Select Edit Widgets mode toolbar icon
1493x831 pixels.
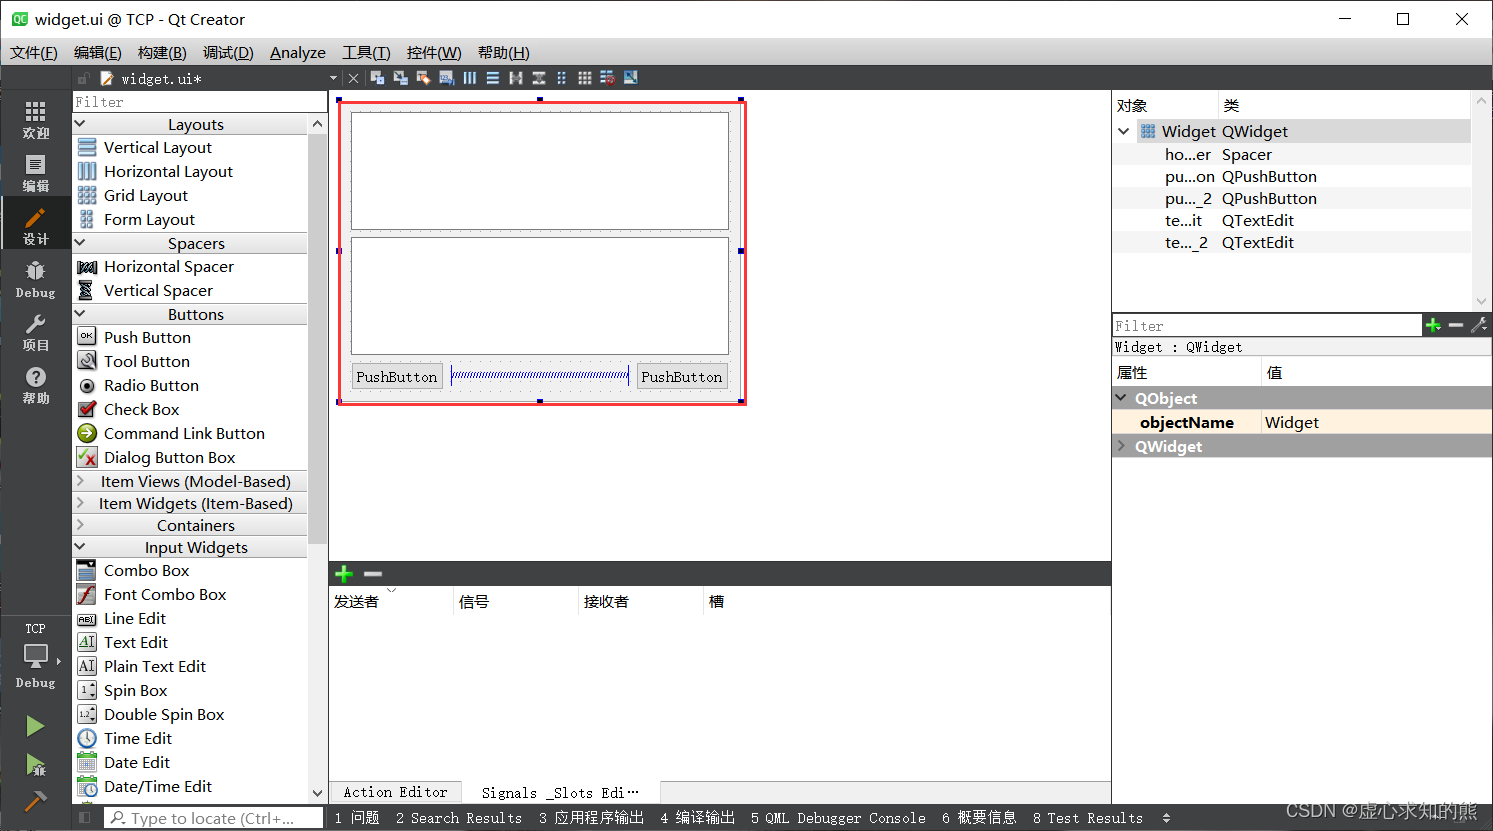377,78
